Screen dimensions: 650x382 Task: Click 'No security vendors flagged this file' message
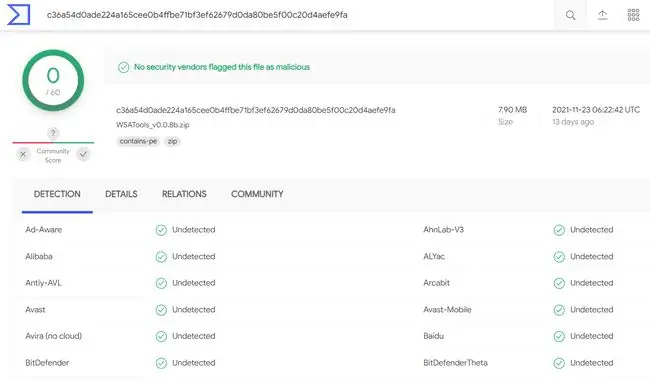tap(222, 67)
